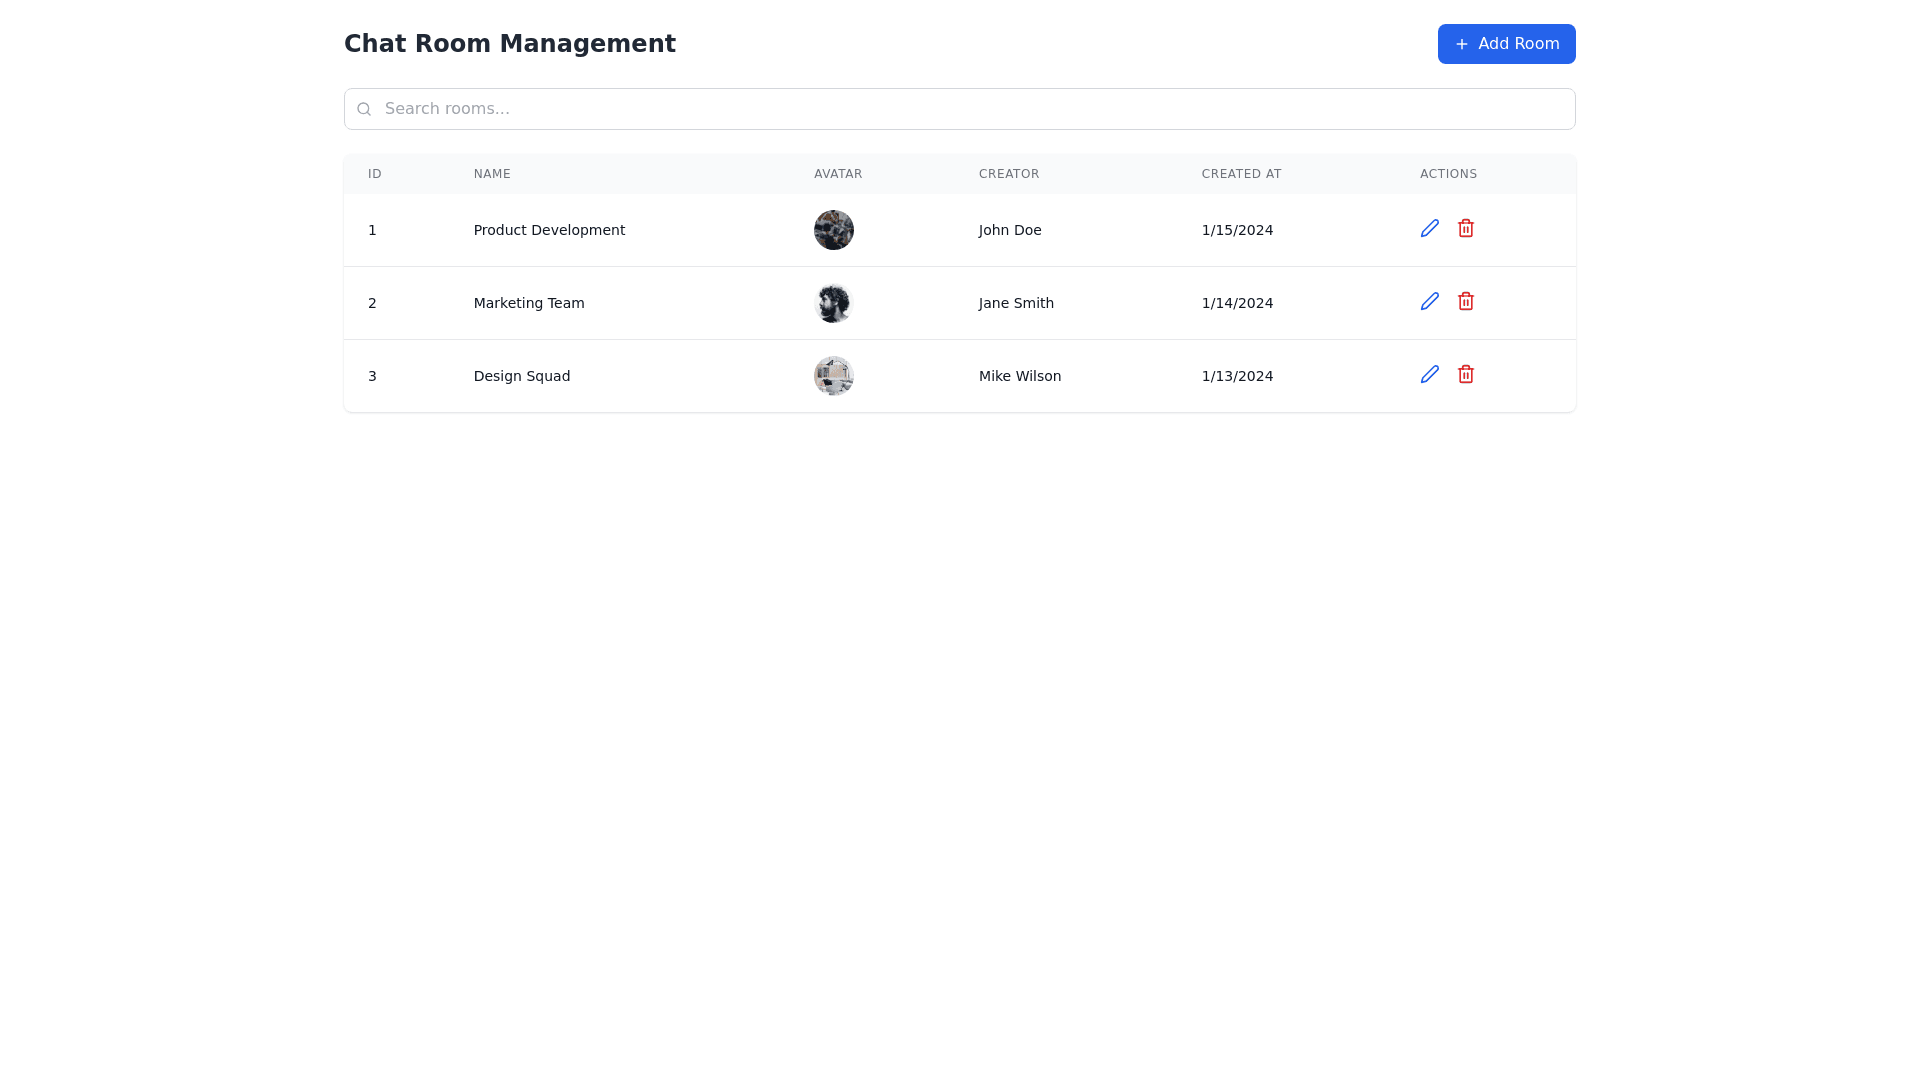Viewport: 1920px width, 1080px height.
Task: Open Design Squad room avatar
Action: click(x=833, y=376)
